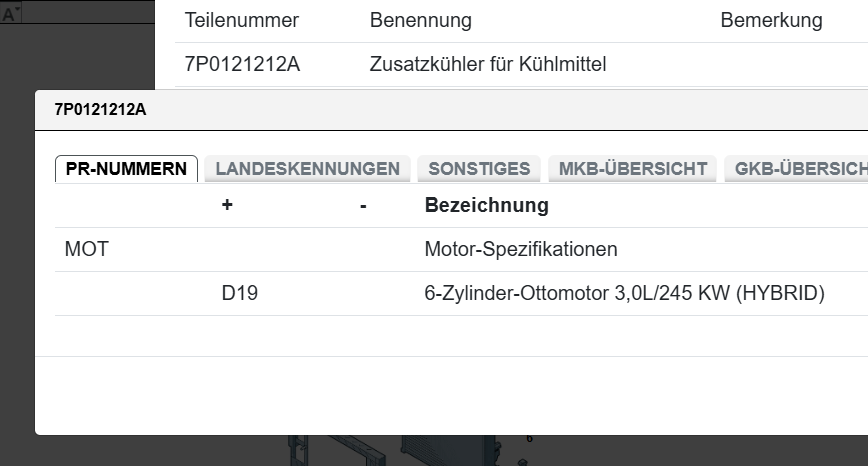Open the LANDESKENNUNGEN tab
Screen dimensions: 868x466
coord(307,169)
